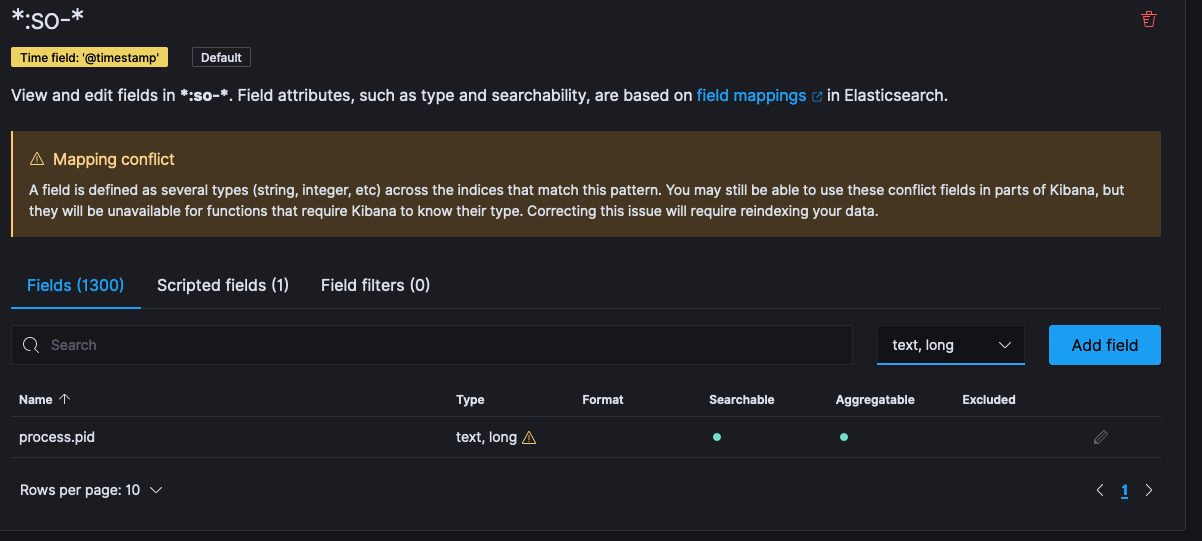Go to previous page of fields

tap(1100, 490)
